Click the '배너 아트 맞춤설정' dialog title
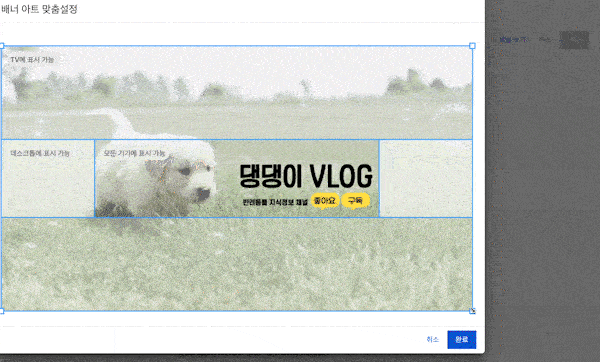This screenshot has width=600, height=362. 39,9
